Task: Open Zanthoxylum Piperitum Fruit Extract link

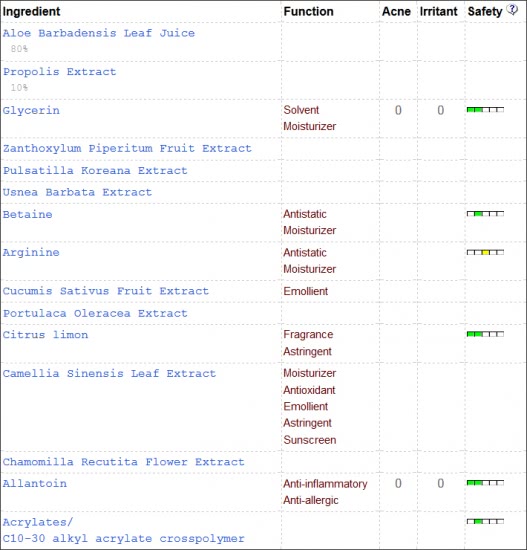Action: coord(127,148)
